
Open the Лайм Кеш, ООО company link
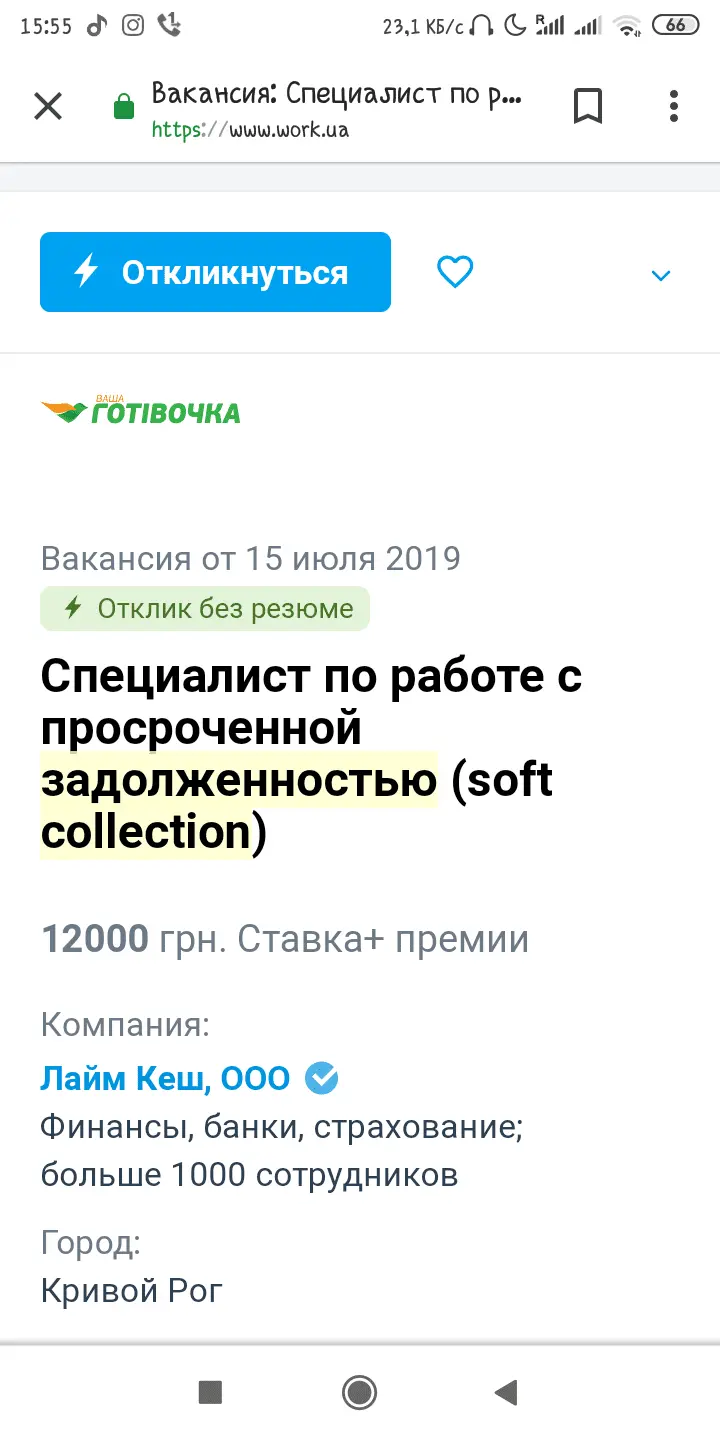click(165, 1079)
